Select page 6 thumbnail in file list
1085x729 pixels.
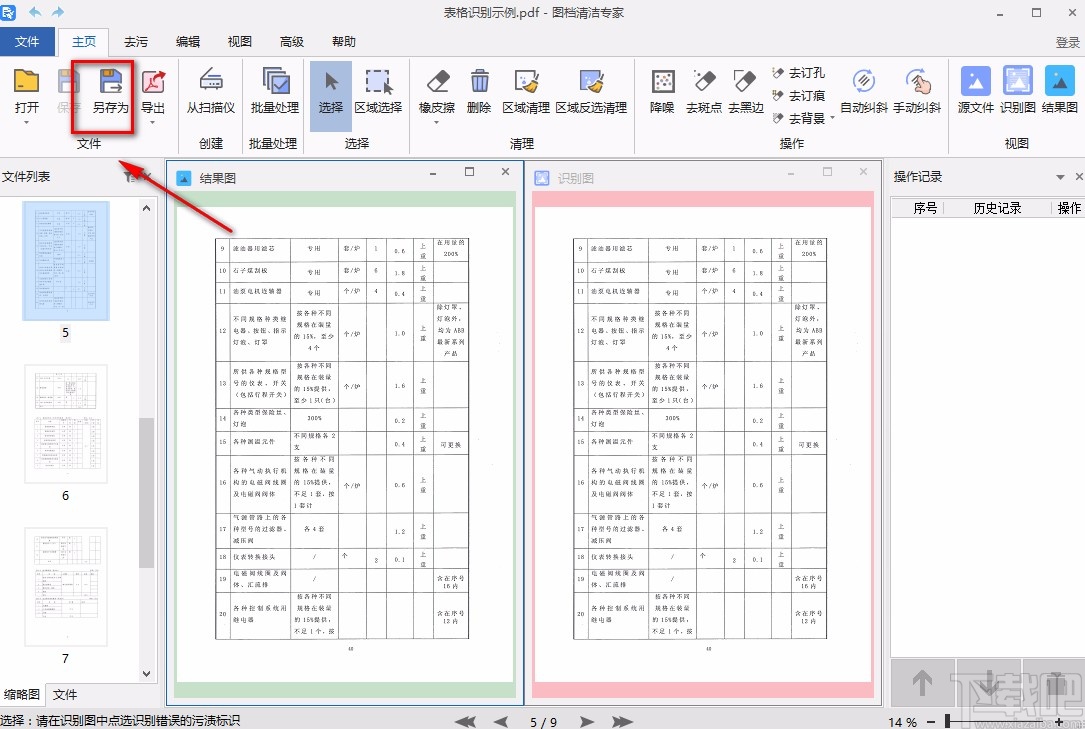tap(65, 423)
